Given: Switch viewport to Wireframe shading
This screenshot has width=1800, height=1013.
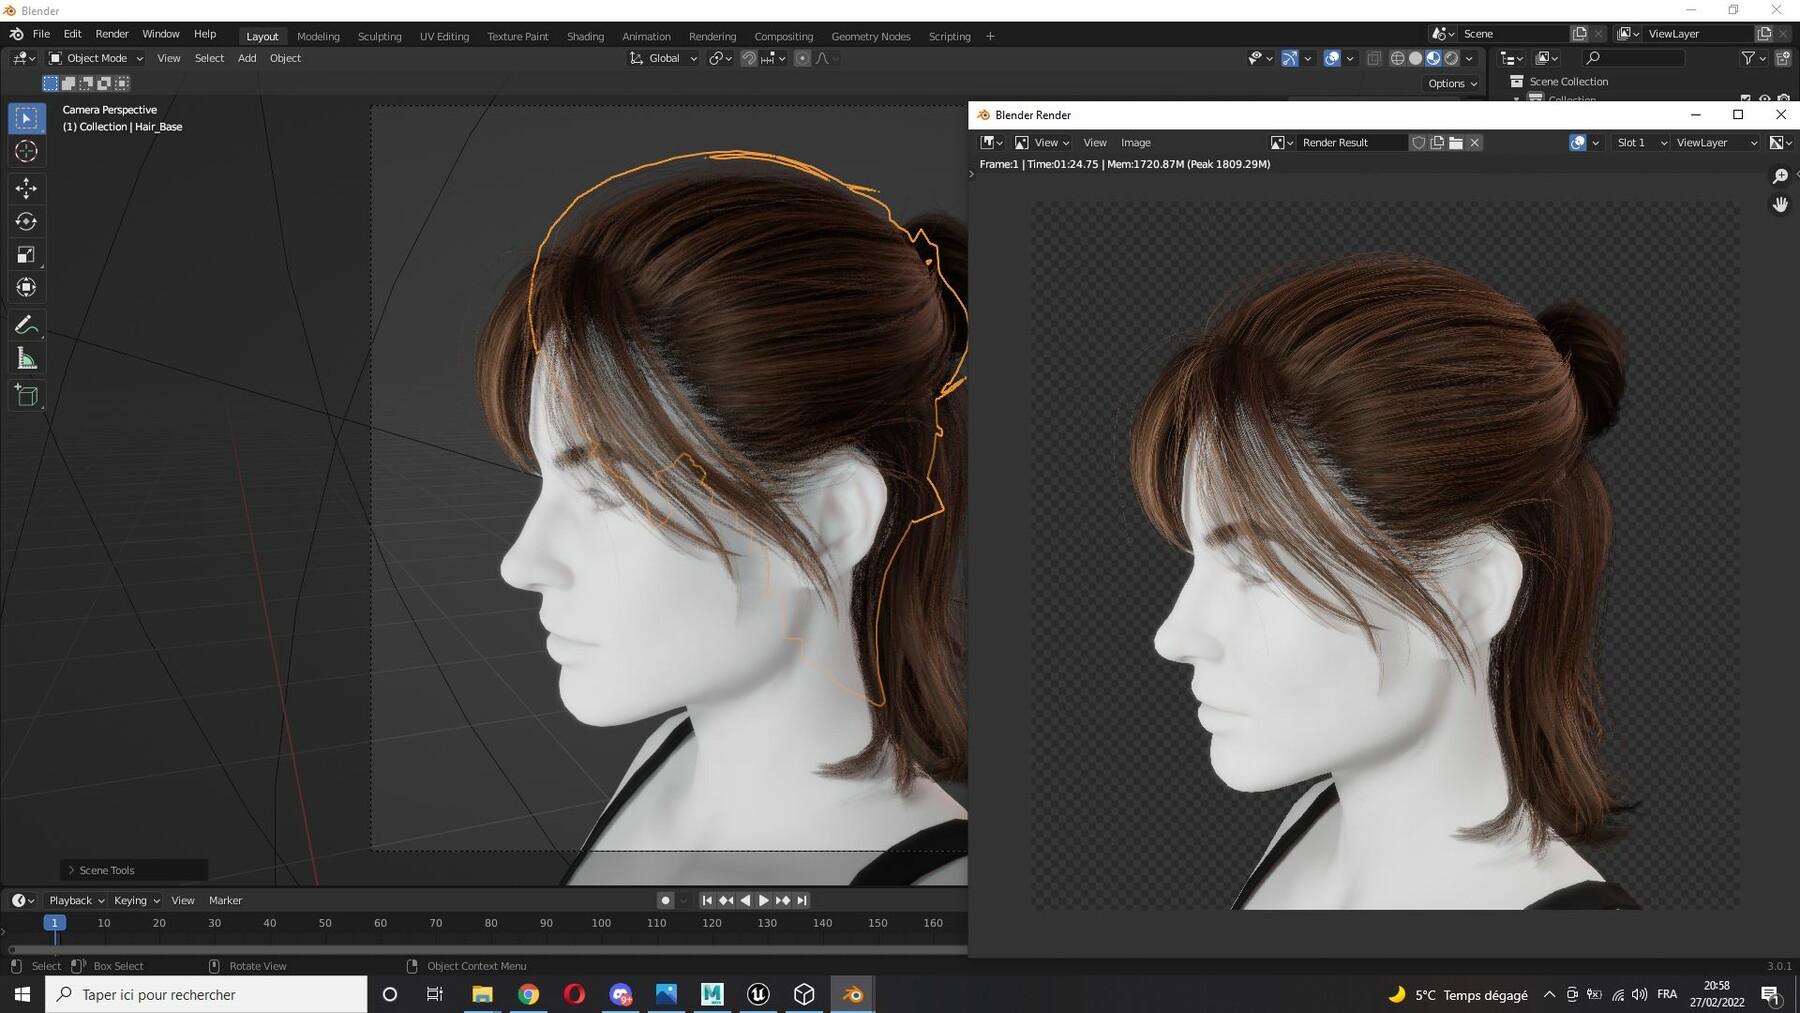Looking at the screenshot, I should pyautogui.click(x=1397, y=59).
